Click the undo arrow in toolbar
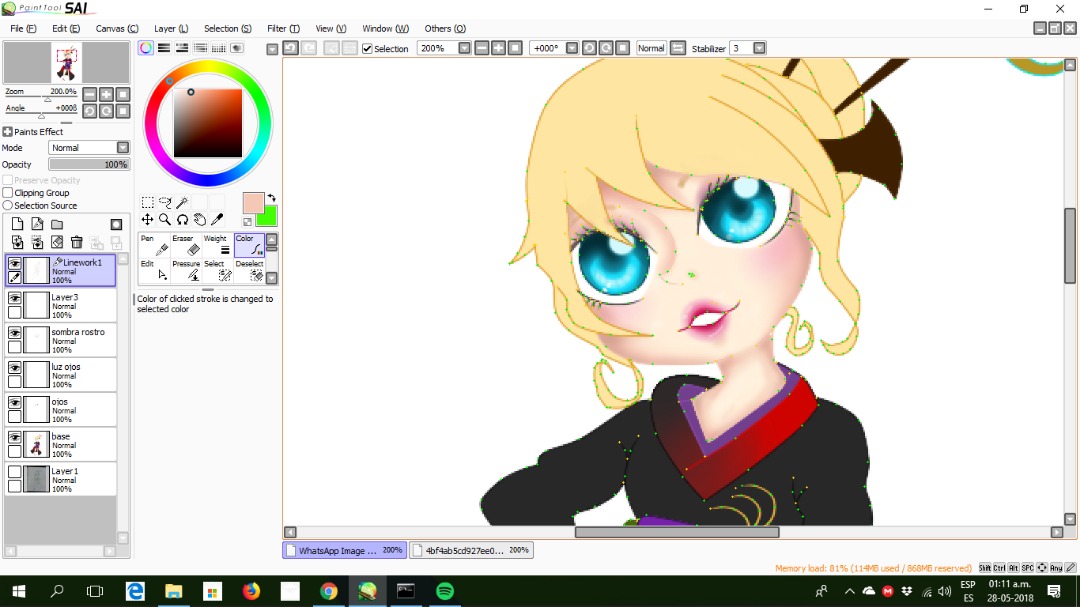 (291, 48)
